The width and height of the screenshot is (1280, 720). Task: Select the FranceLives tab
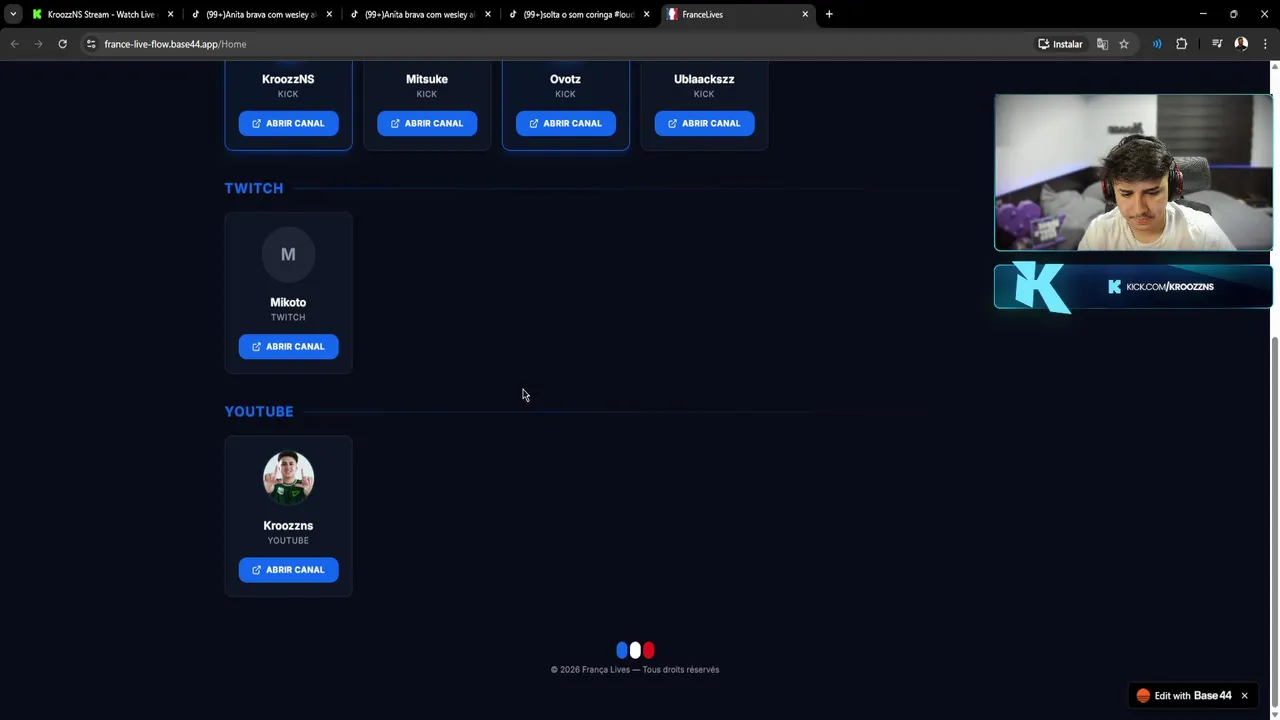(x=738, y=14)
